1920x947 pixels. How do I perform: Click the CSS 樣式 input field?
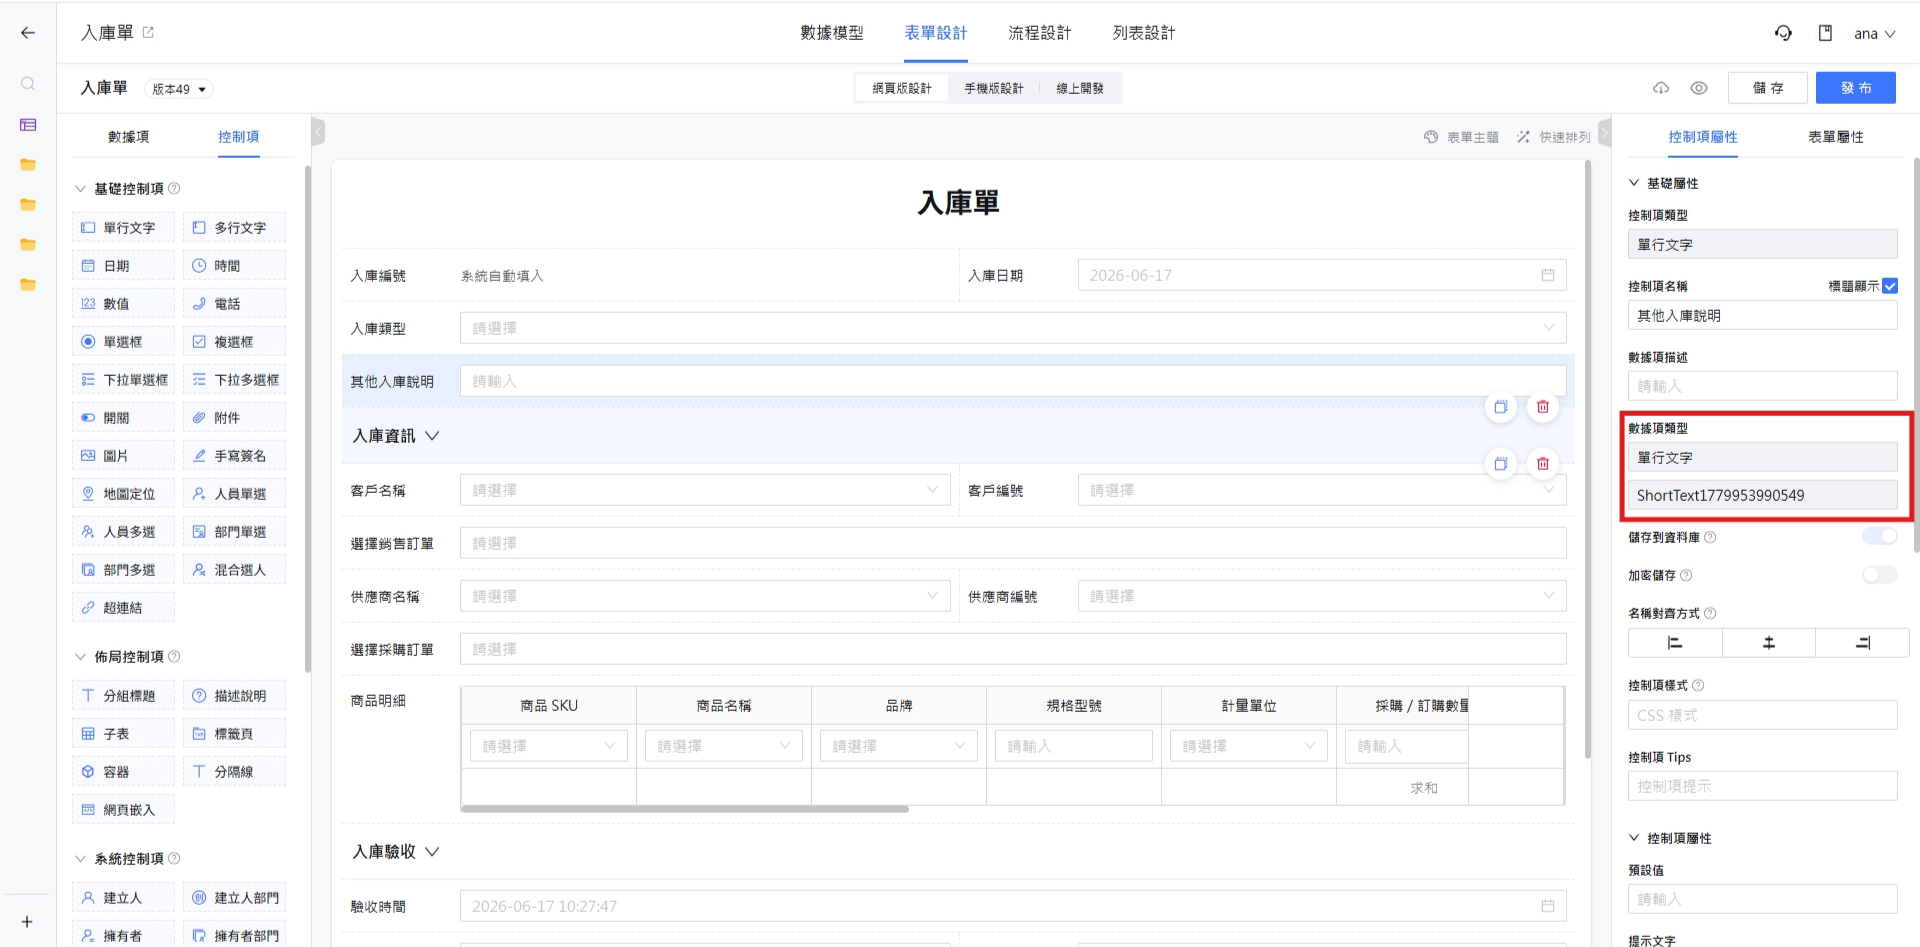(1763, 715)
